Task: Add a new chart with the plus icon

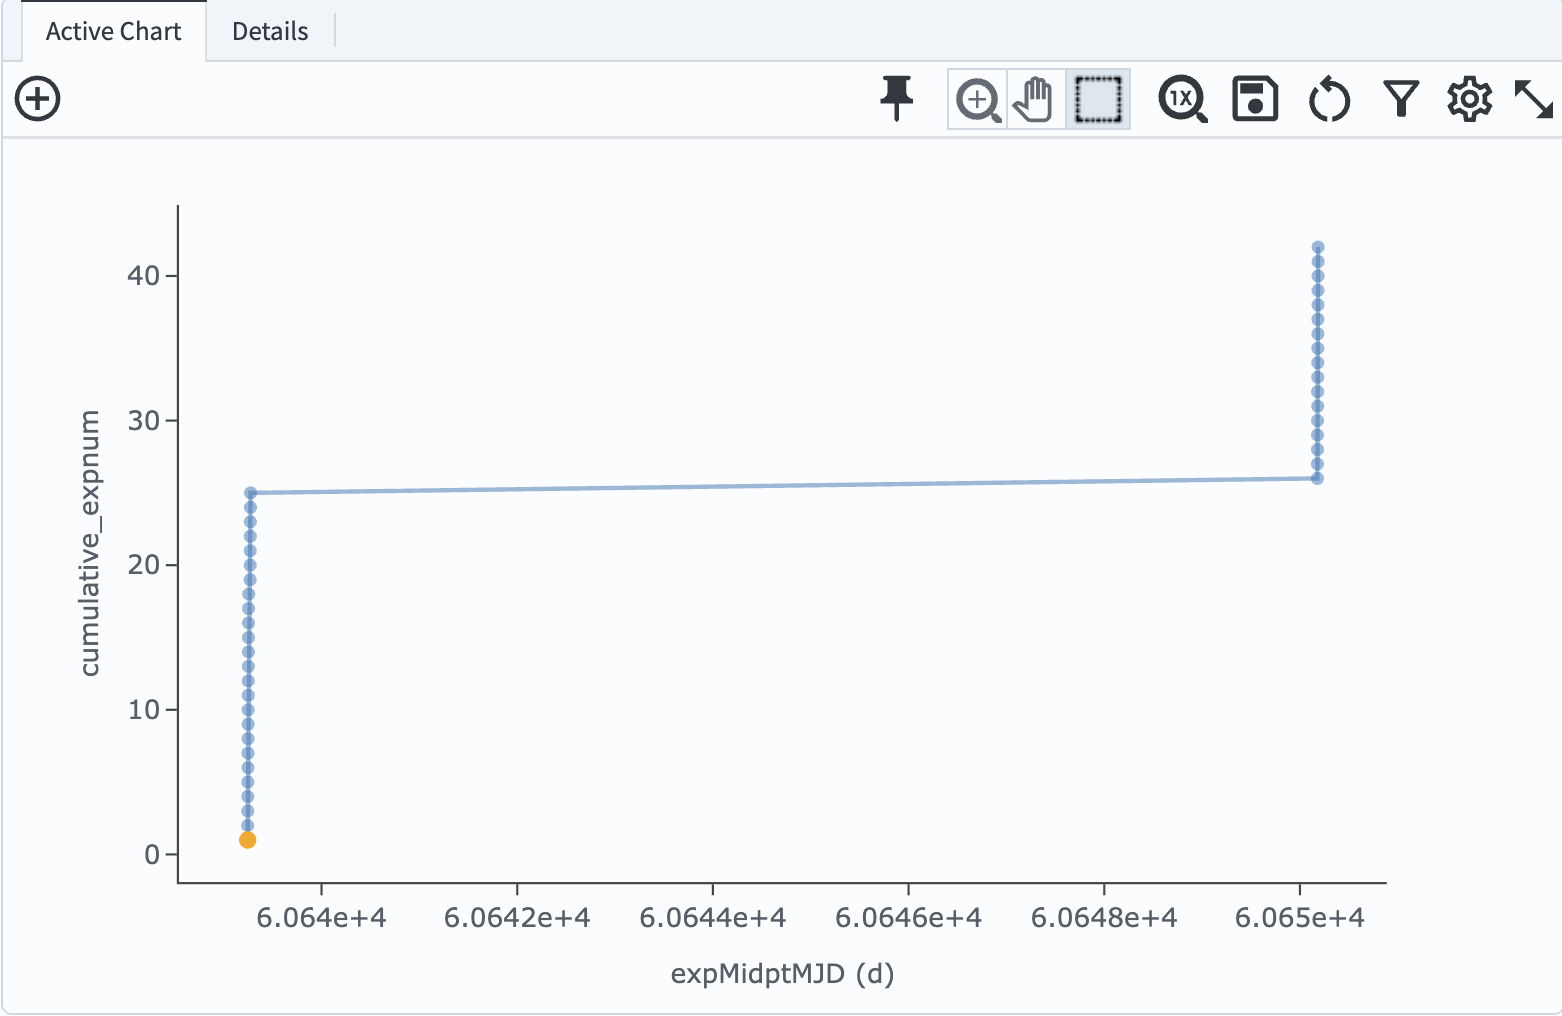Action: [37, 99]
